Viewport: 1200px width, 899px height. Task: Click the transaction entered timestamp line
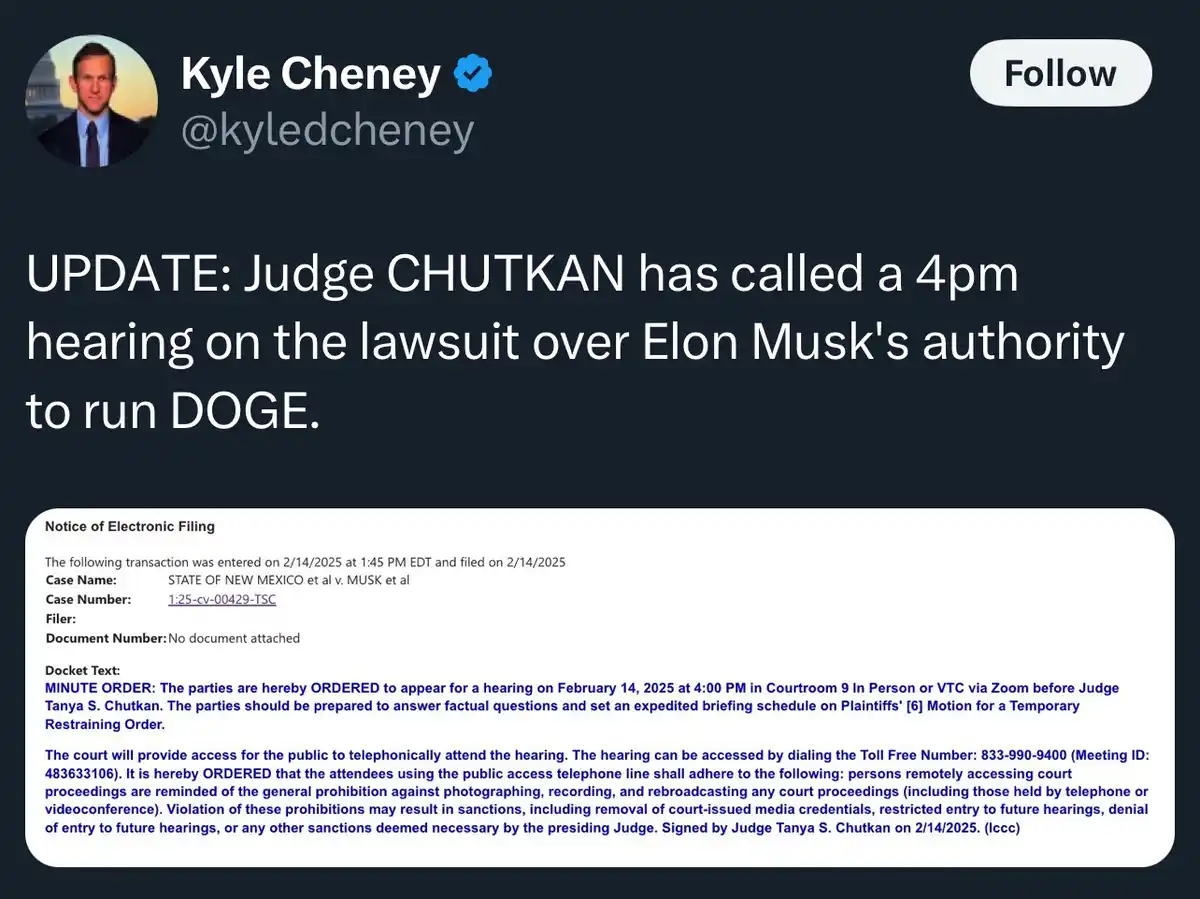tap(305, 562)
